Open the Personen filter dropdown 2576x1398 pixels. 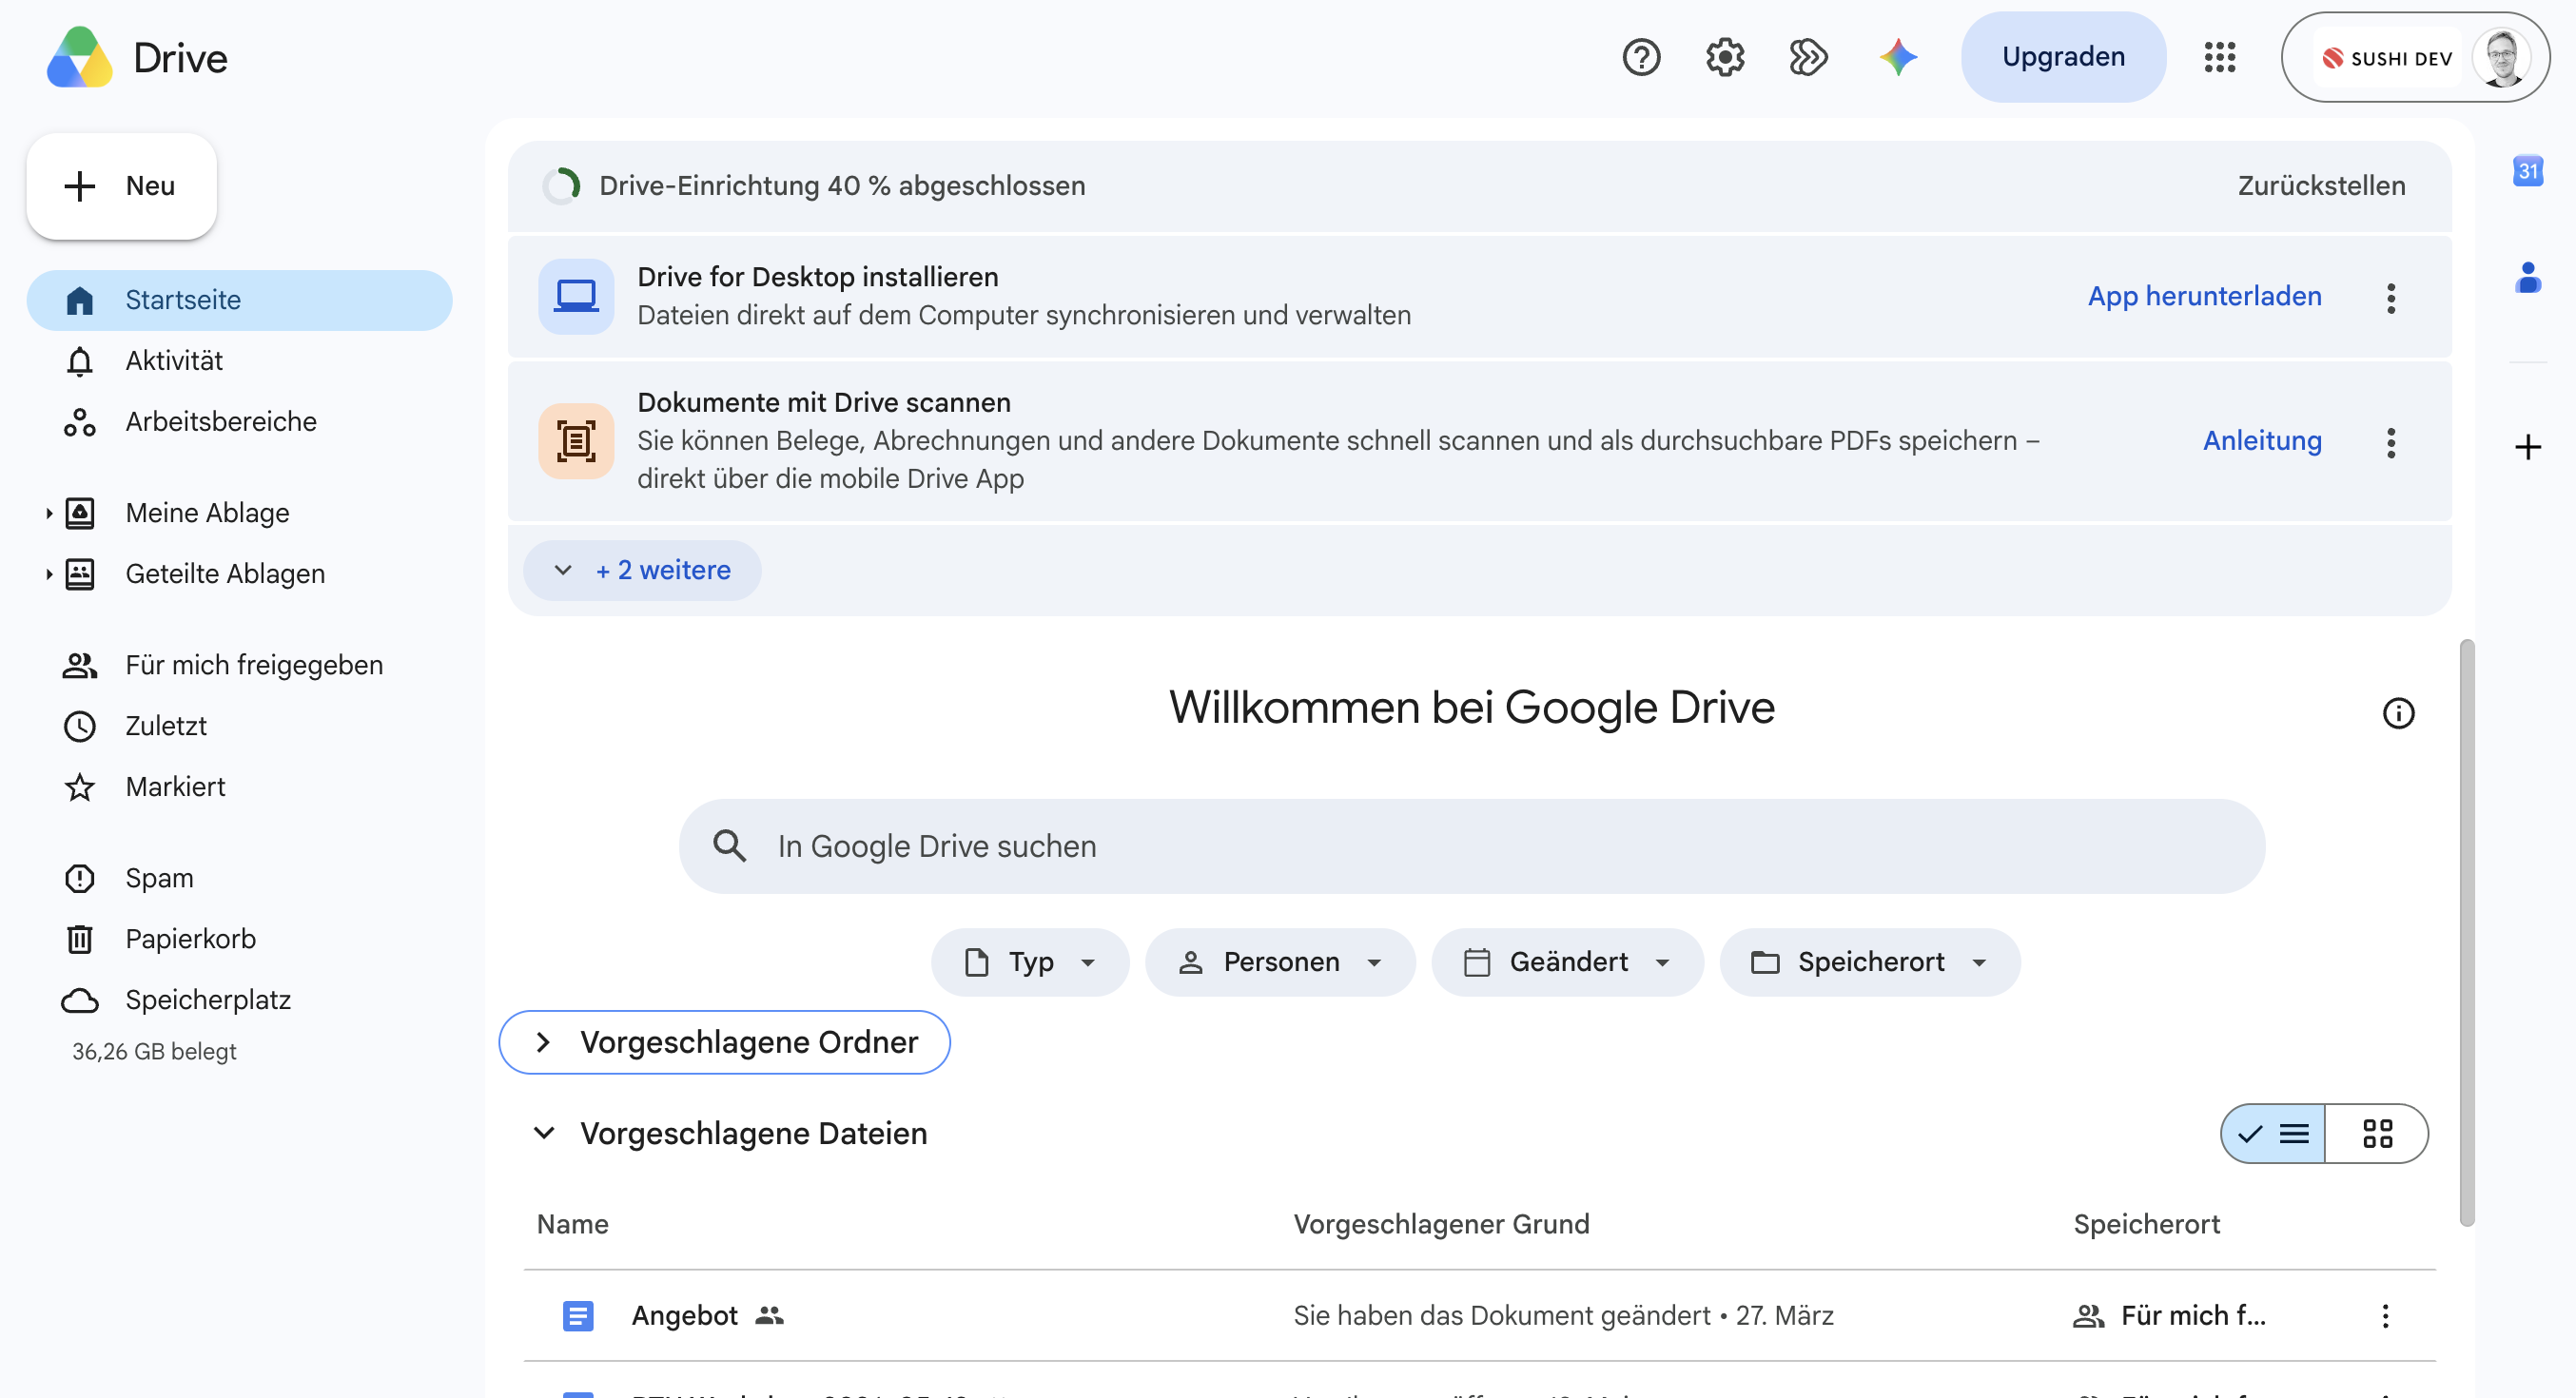point(1279,962)
